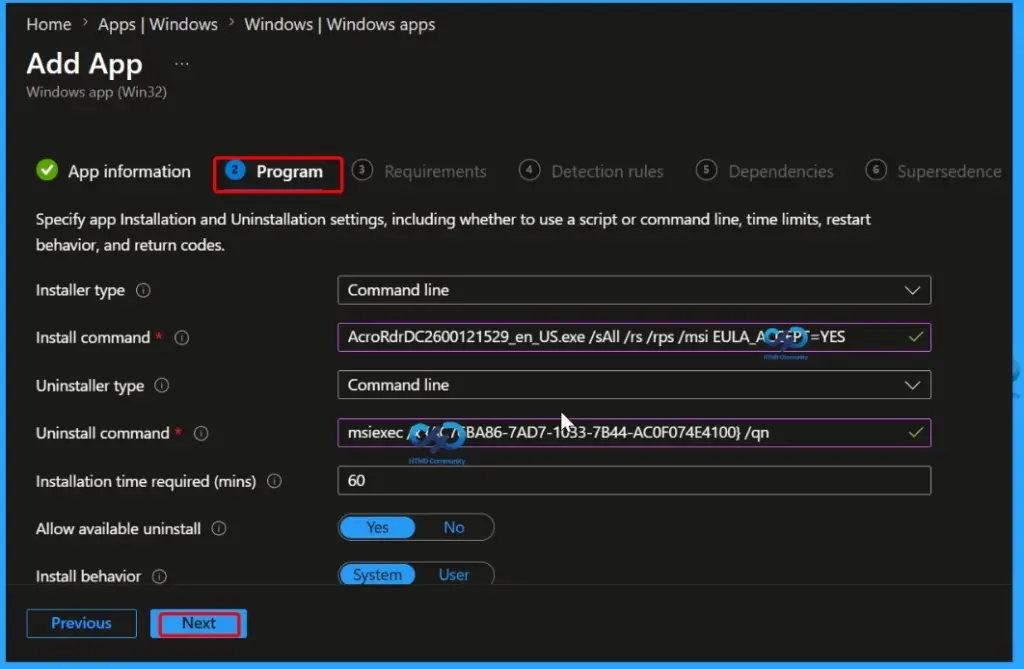This screenshot has height=669, width=1024.
Task: Set Allow available uninstall to No
Action: pos(454,527)
